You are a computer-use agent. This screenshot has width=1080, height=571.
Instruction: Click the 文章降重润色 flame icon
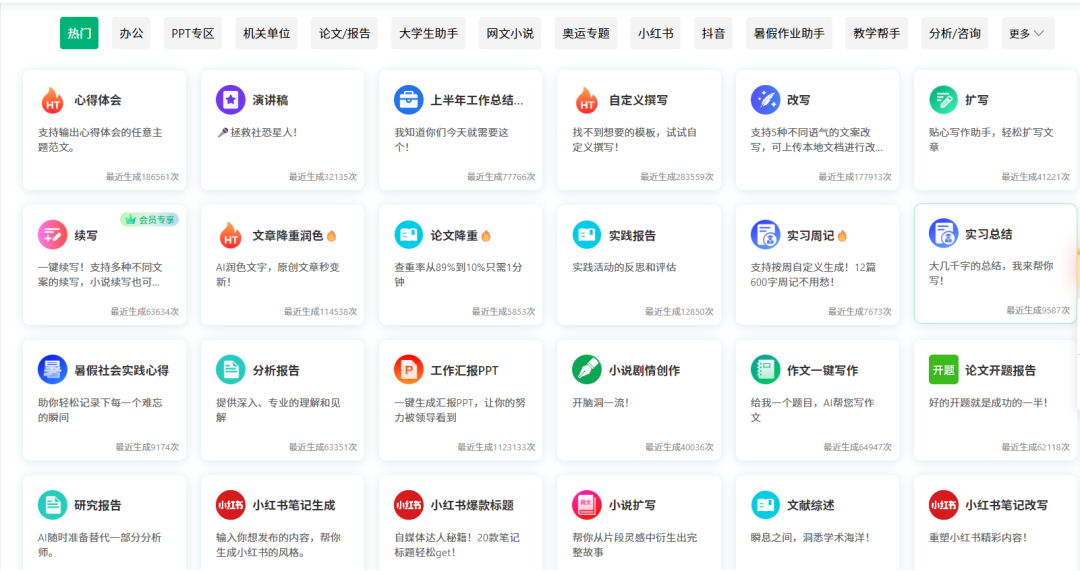(x=230, y=235)
